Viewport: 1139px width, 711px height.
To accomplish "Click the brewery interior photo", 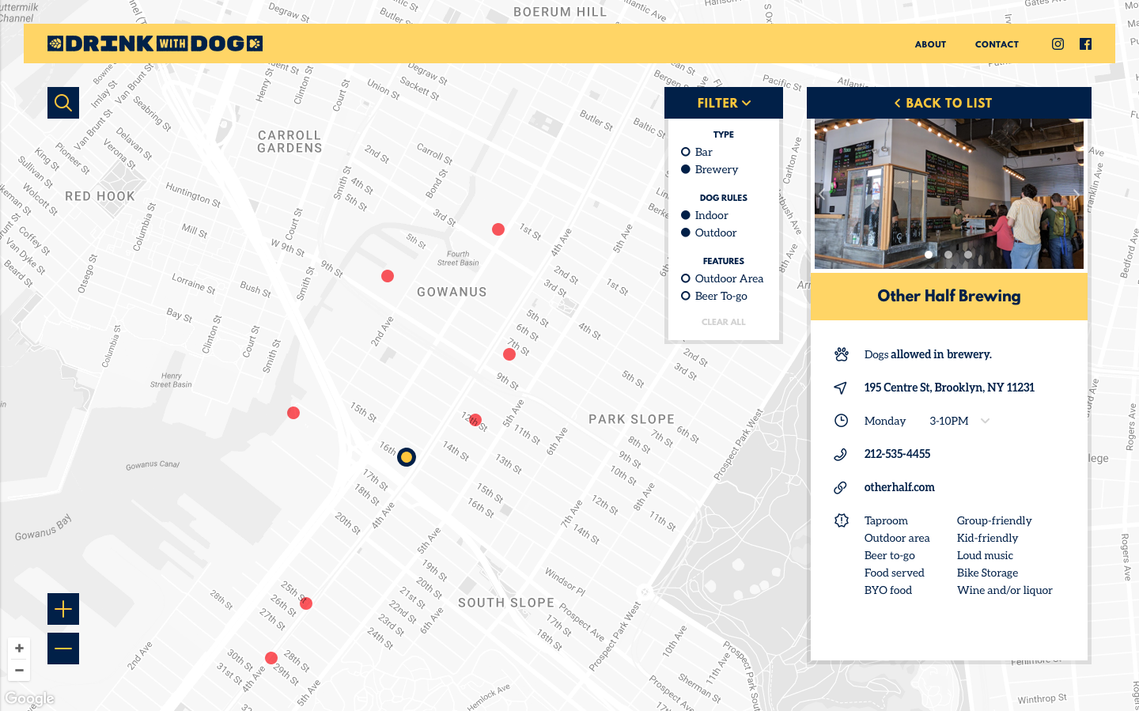I will 949,194.
